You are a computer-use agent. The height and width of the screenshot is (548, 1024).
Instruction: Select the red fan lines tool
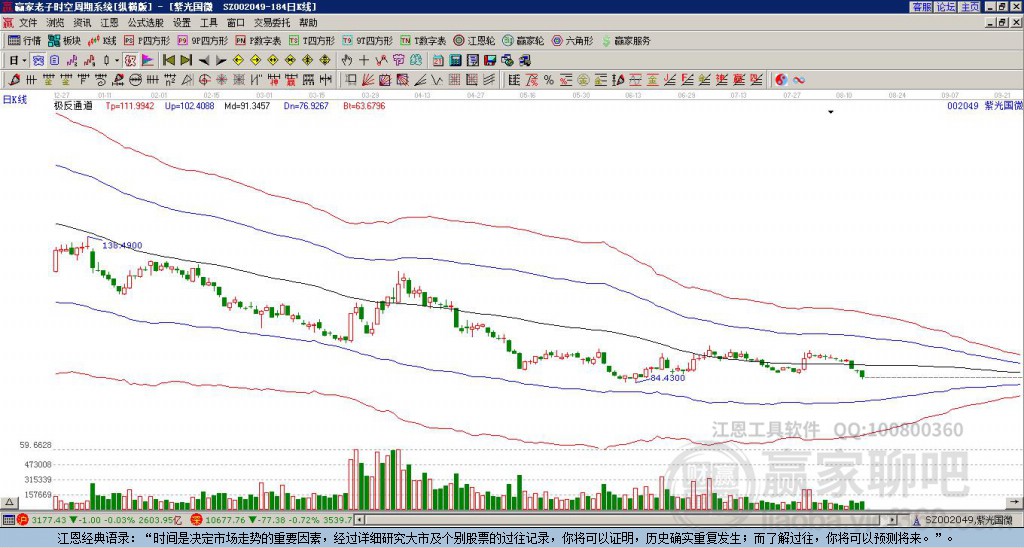click(368, 80)
